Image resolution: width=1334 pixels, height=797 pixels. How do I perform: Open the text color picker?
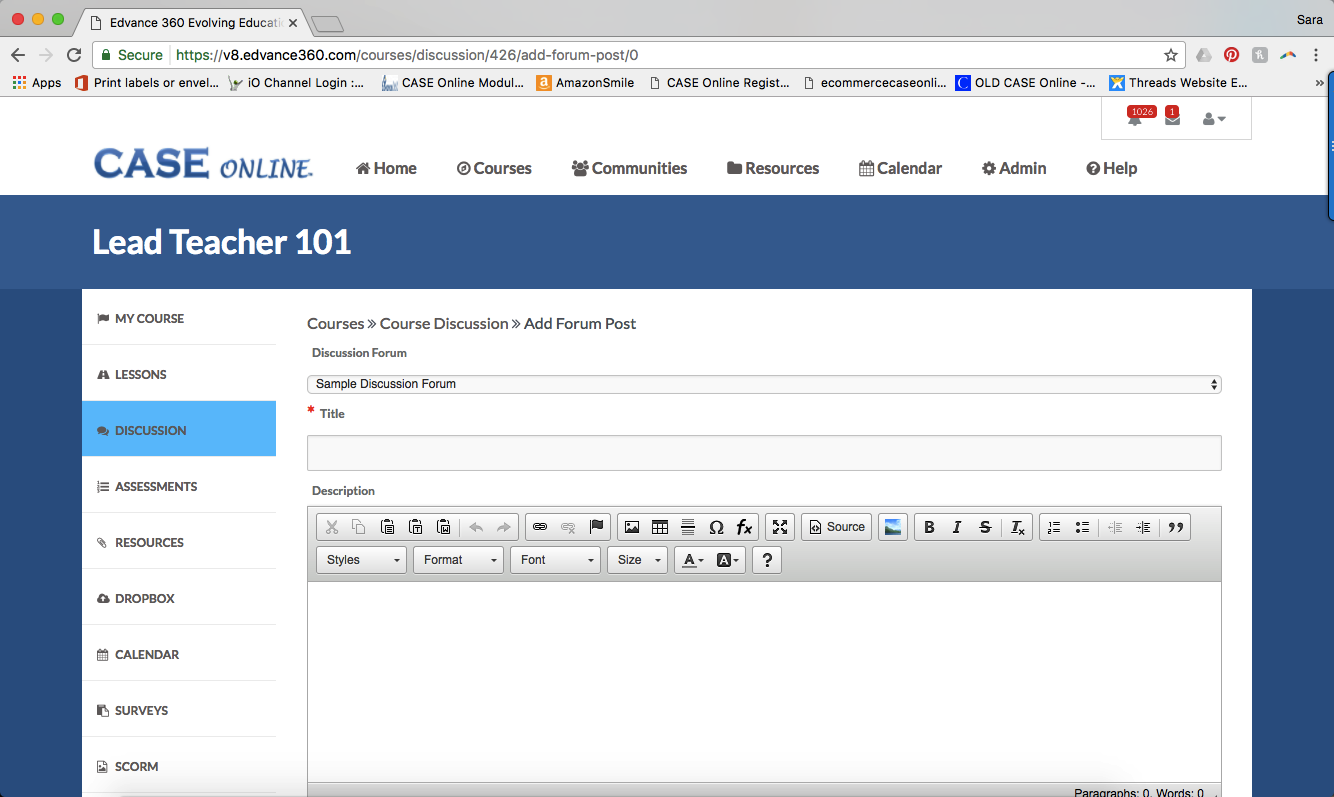[x=692, y=560]
